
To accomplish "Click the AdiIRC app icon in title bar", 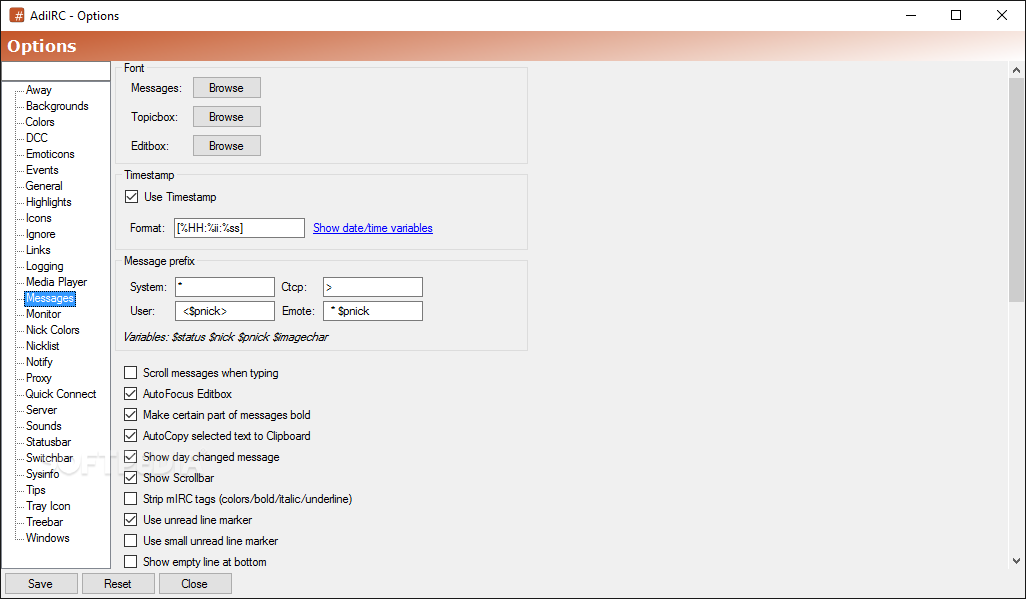I will pos(16,15).
